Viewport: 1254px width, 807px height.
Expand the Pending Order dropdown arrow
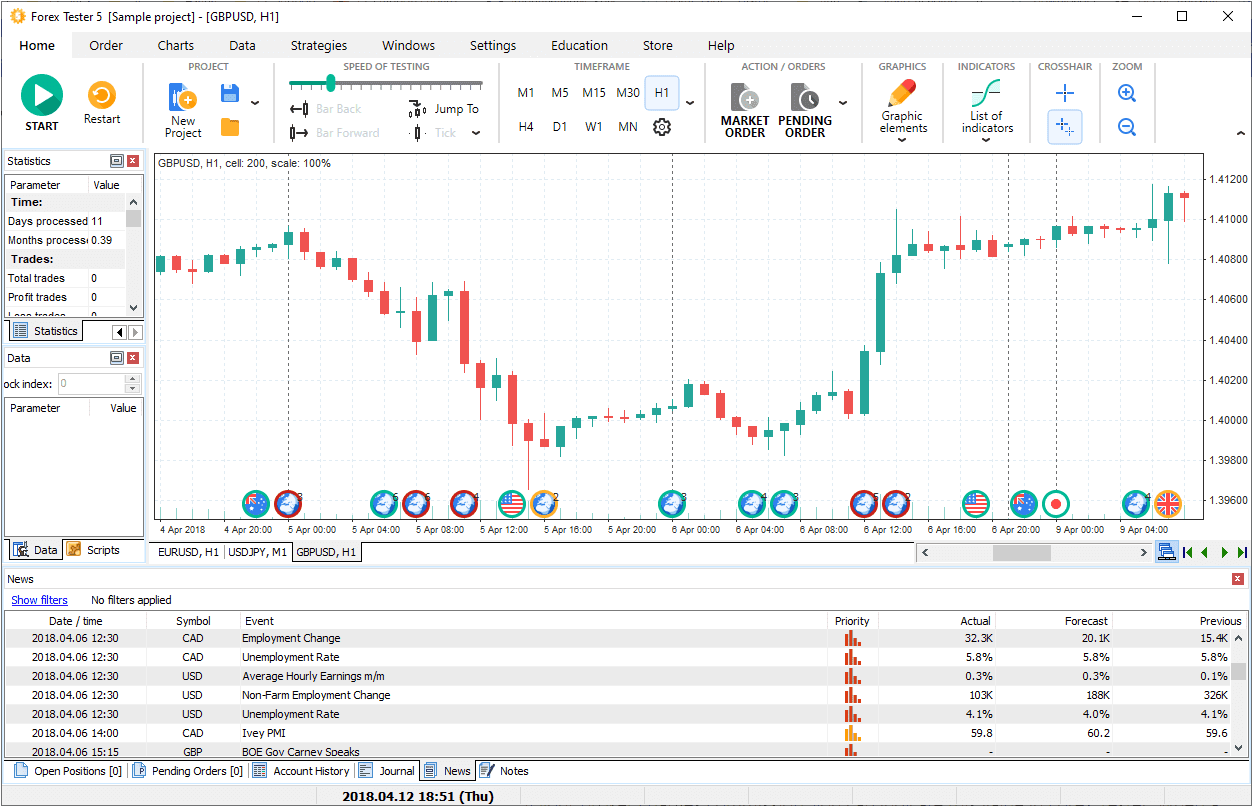click(844, 104)
